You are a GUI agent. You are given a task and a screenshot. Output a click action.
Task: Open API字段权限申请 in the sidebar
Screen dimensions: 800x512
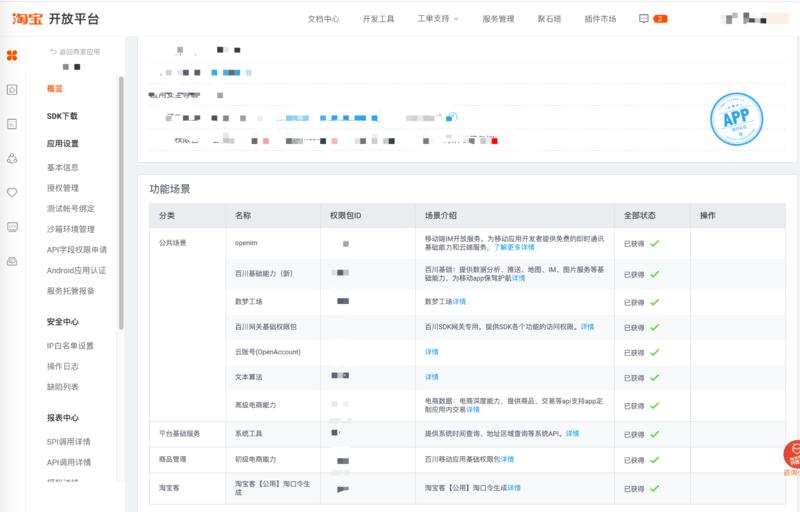coord(77,249)
